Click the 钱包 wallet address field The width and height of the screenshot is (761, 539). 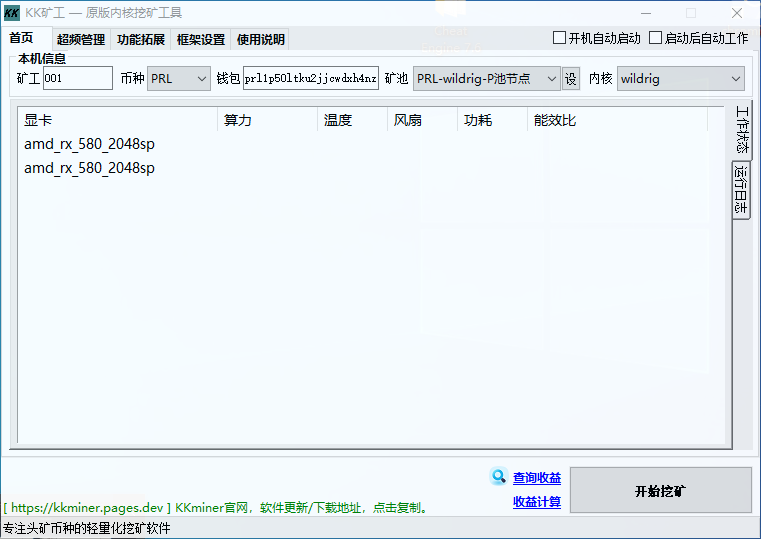[311, 78]
